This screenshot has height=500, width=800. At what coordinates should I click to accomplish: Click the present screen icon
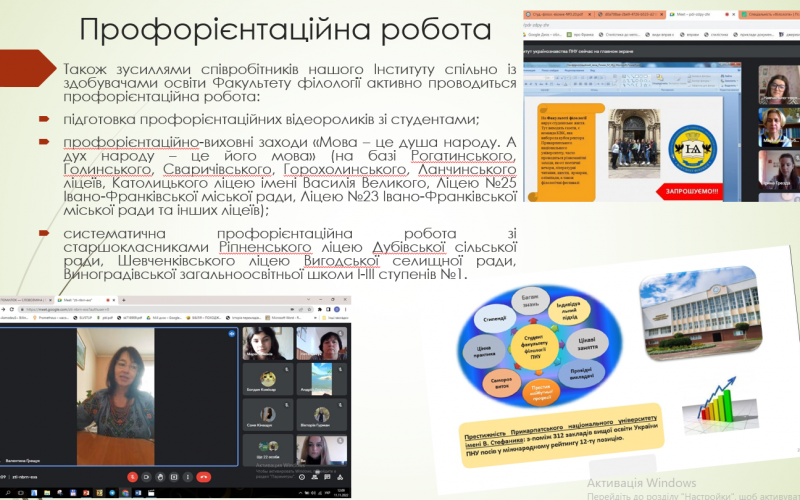(175, 476)
